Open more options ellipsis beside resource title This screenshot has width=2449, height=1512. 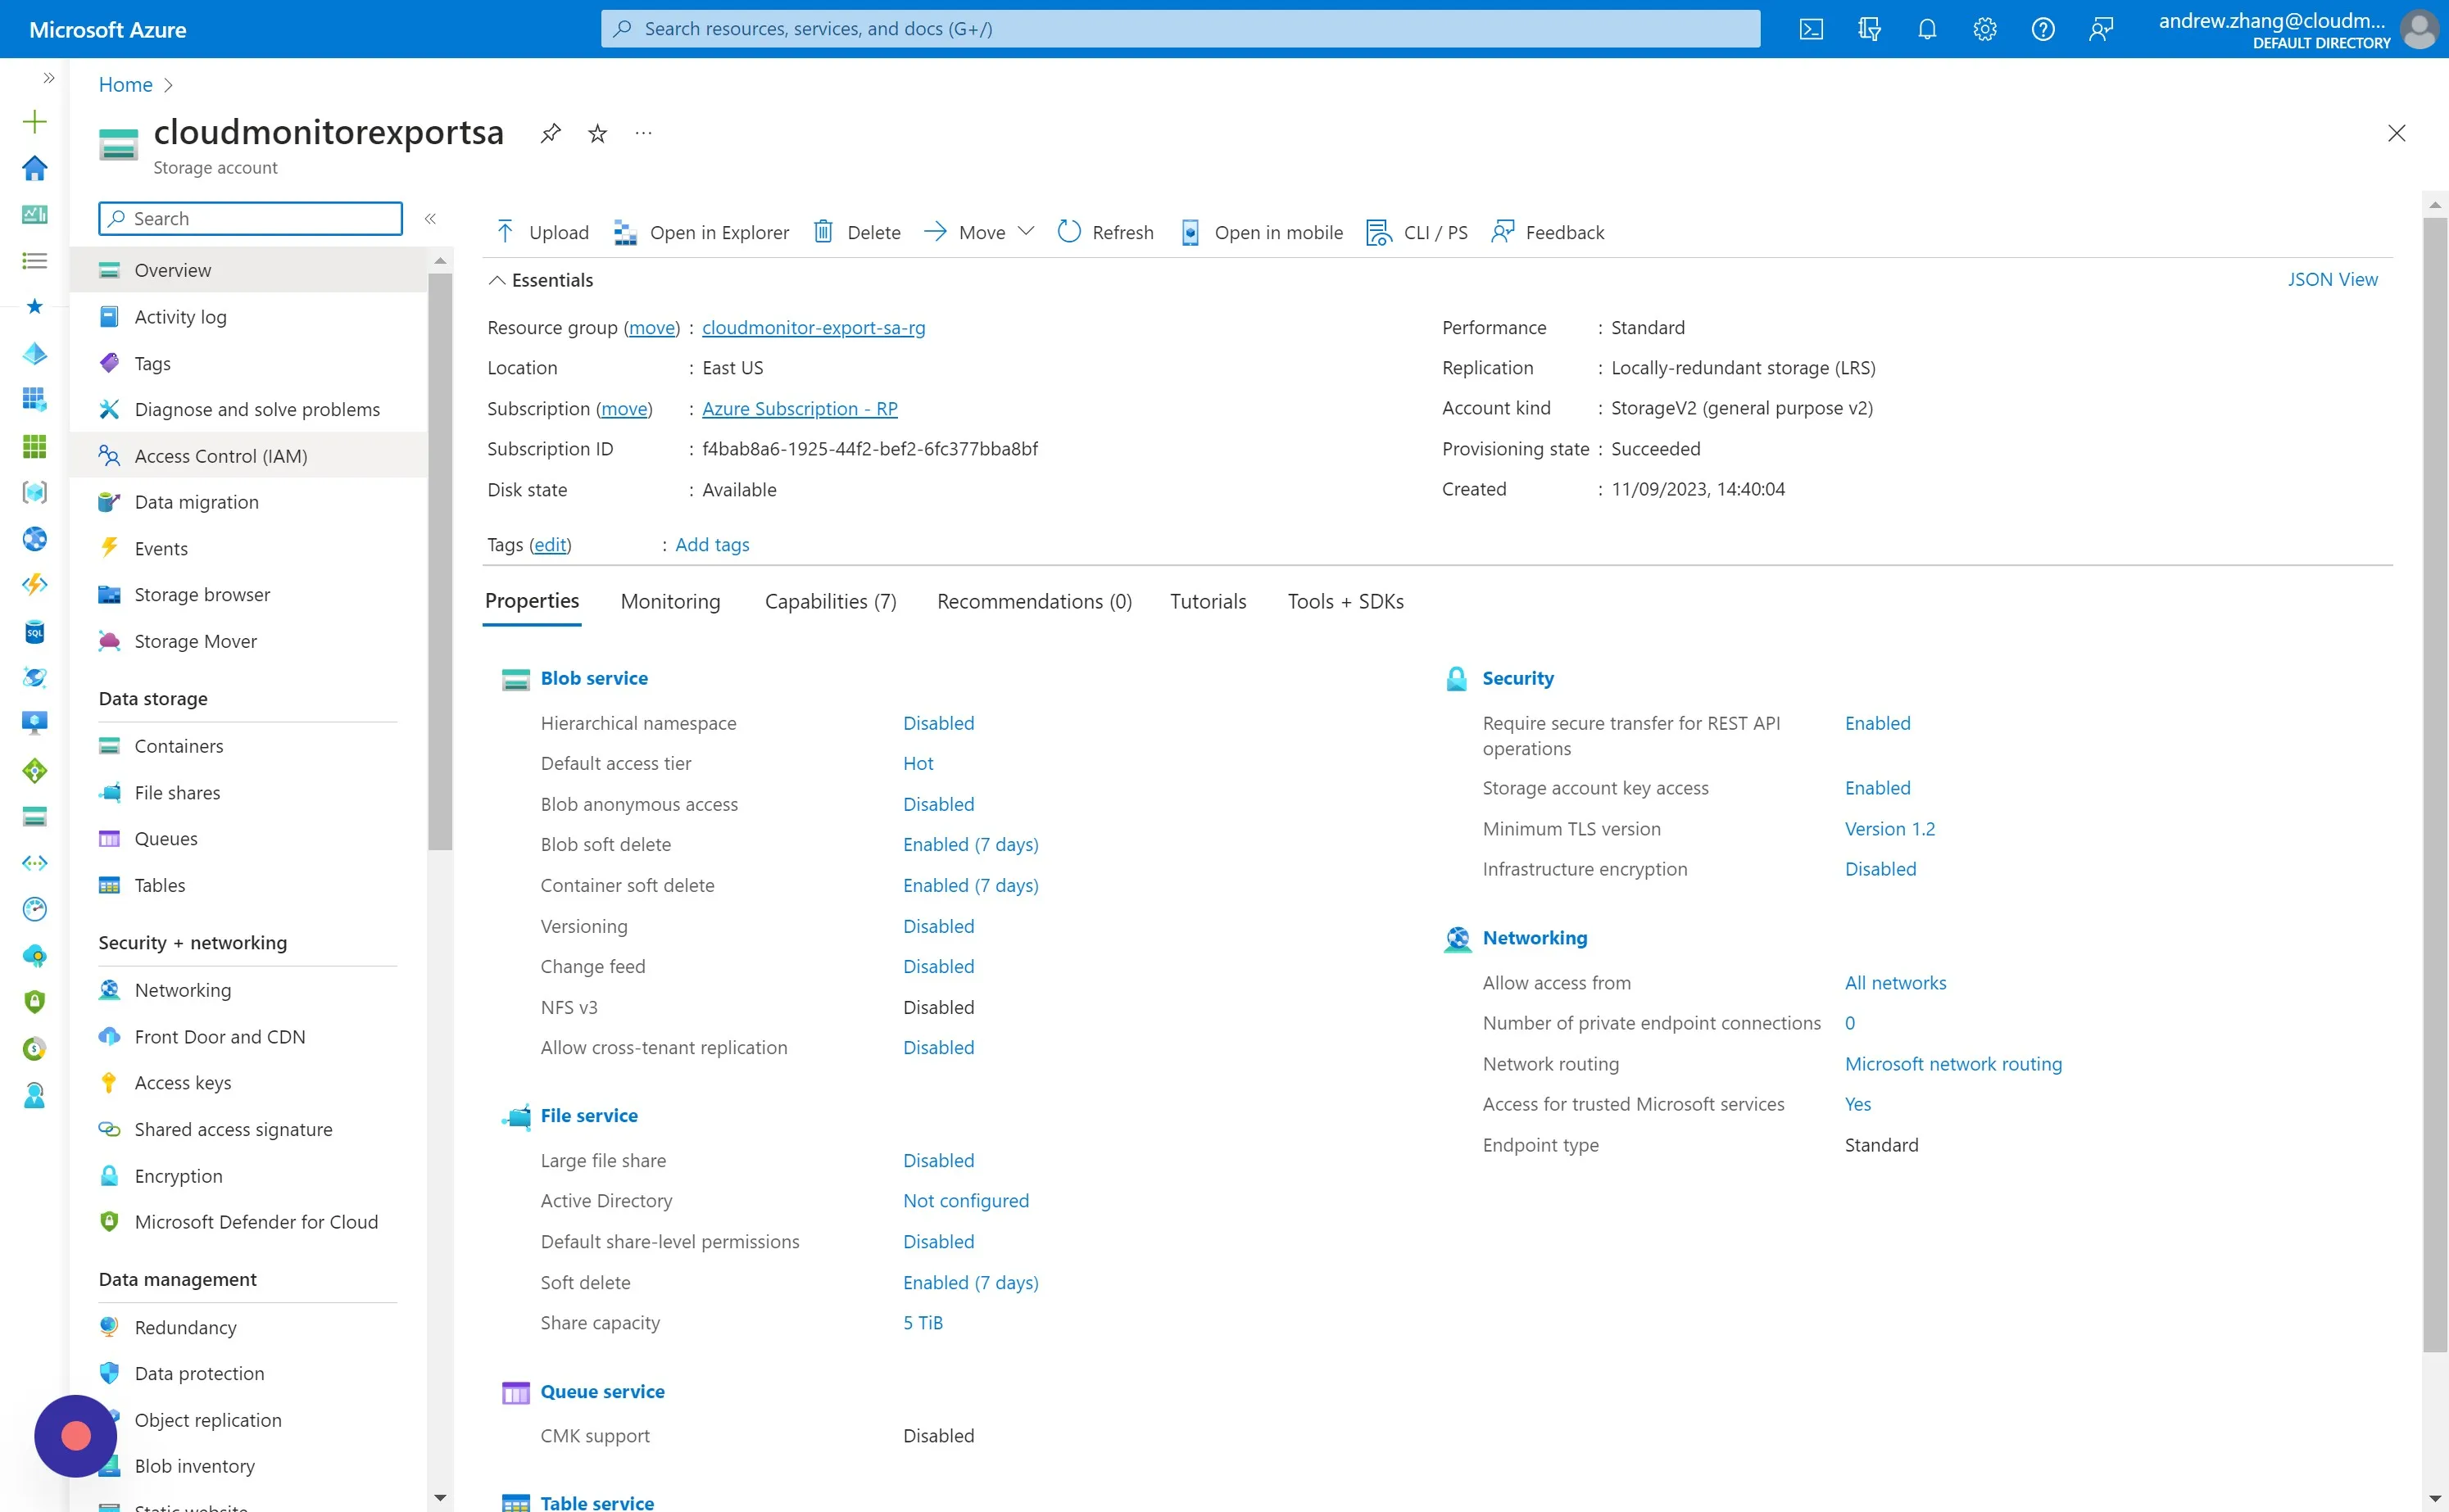pyautogui.click(x=643, y=133)
